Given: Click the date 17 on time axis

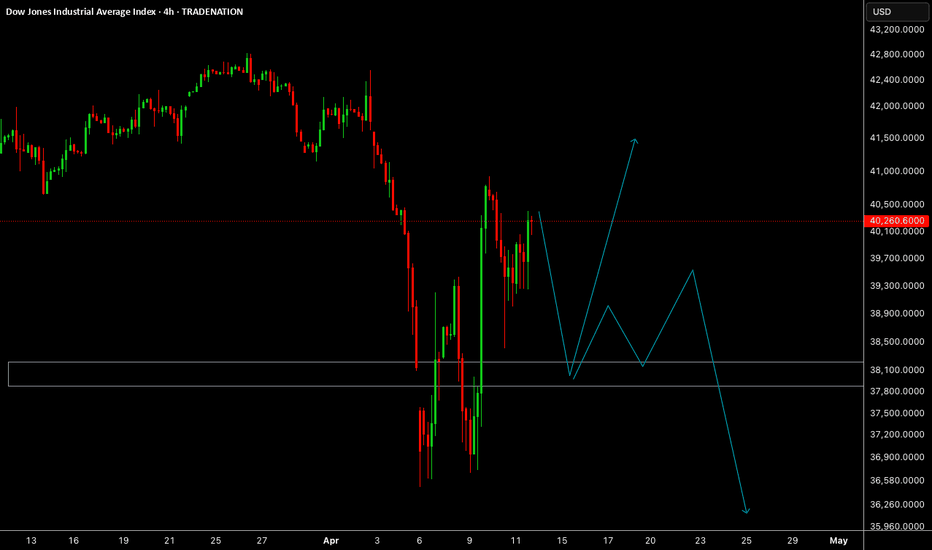Looking at the screenshot, I should tap(608, 540).
